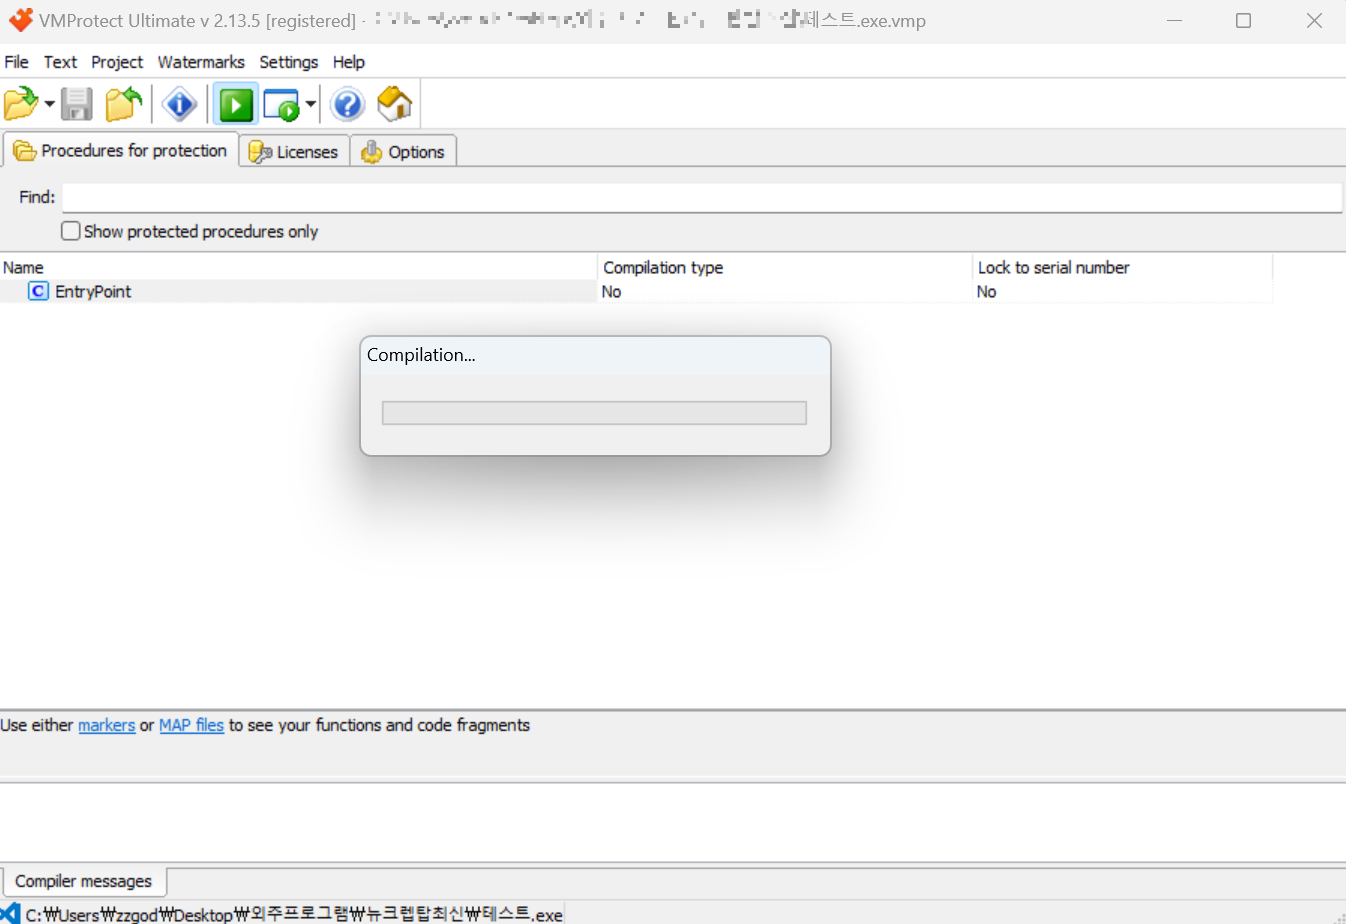The image size is (1346, 924).
Task: Open the markers hyperlink
Action: (x=106, y=725)
